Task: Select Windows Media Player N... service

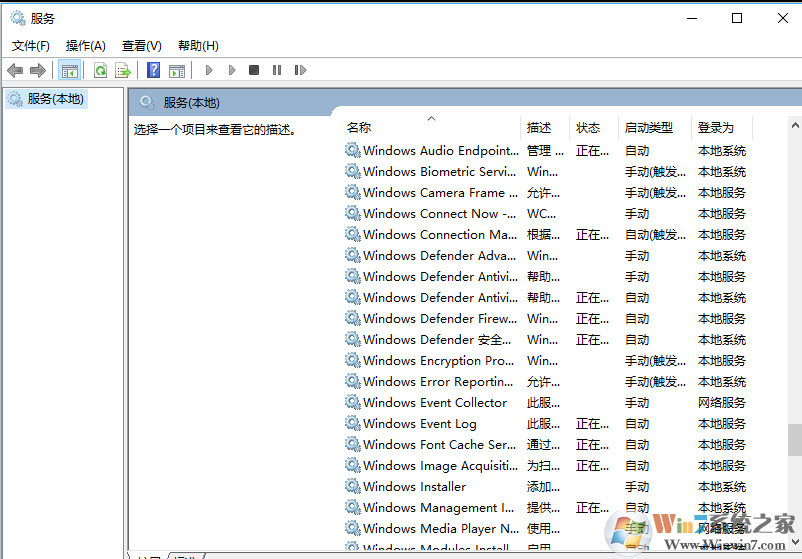Action: [x=545, y=528]
